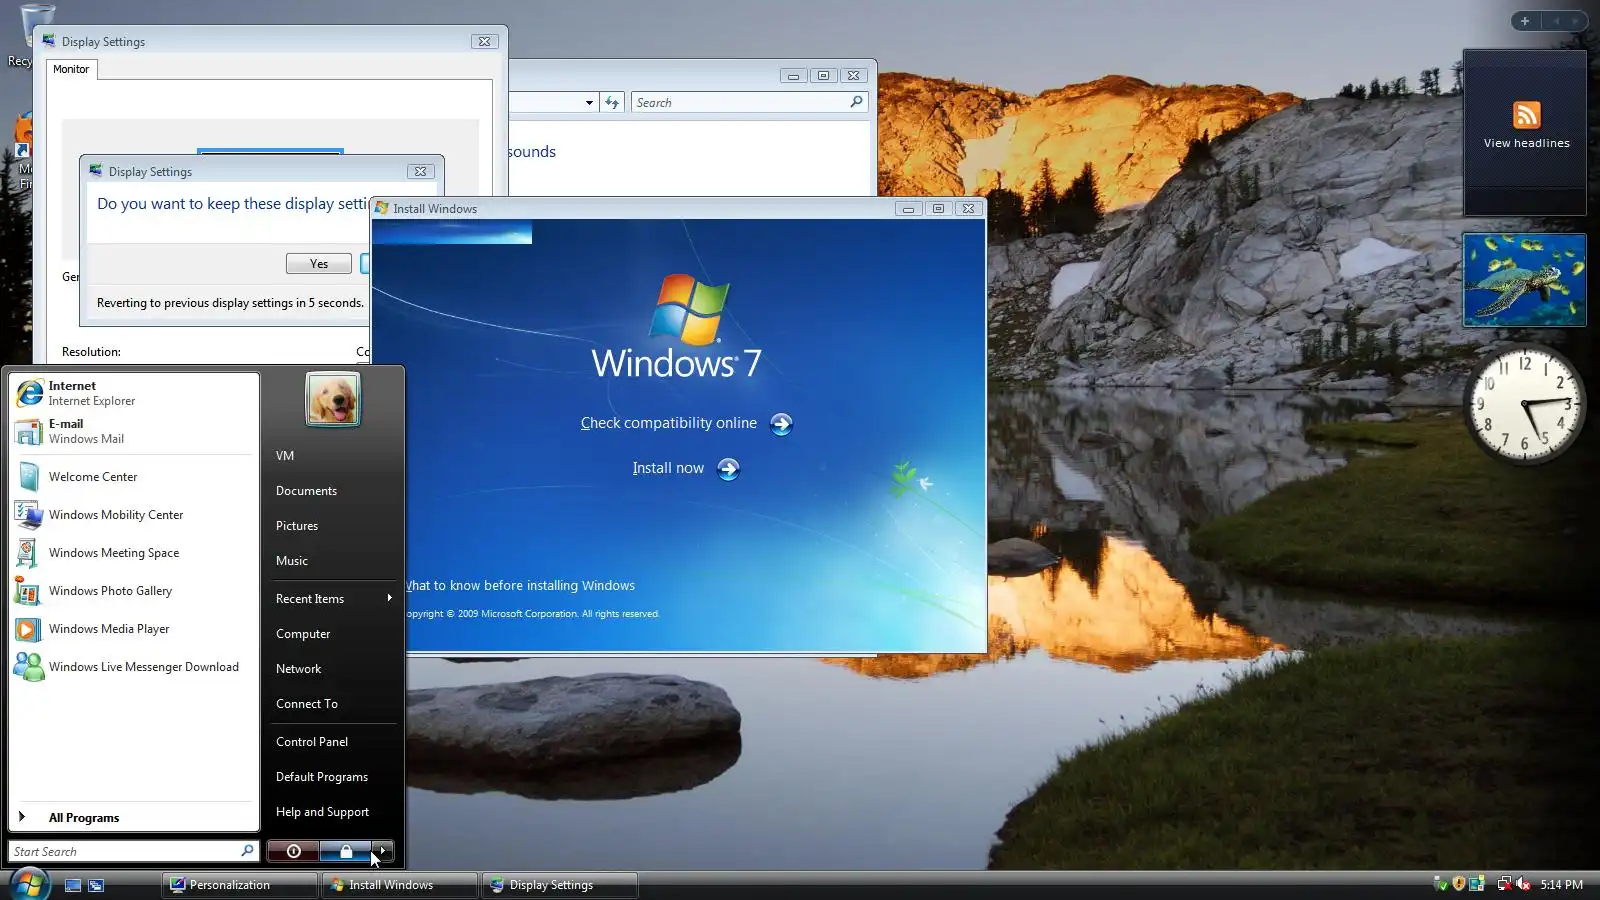Open the network connection tray icon
The image size is (1600, 900).
tap(1504, 884)
